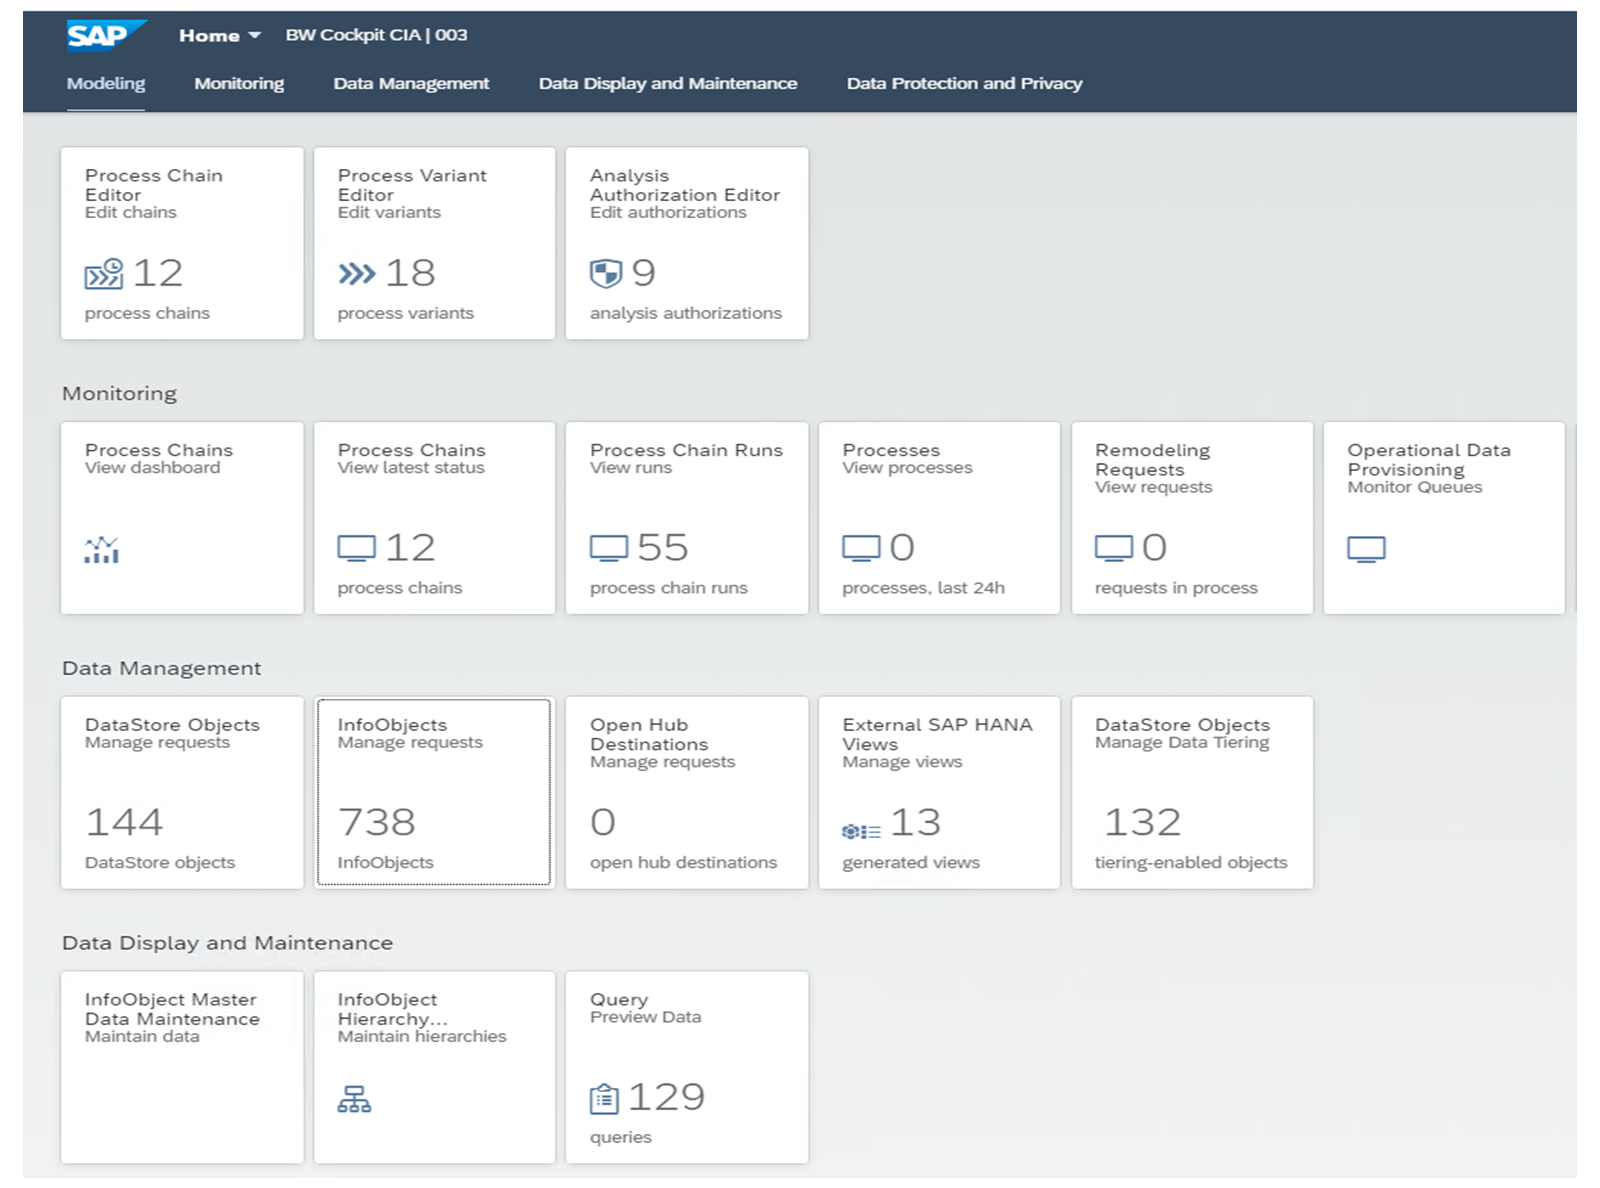
Task: Click InfoObject Master Data Maintenance title
Action: coord(172,1009)
